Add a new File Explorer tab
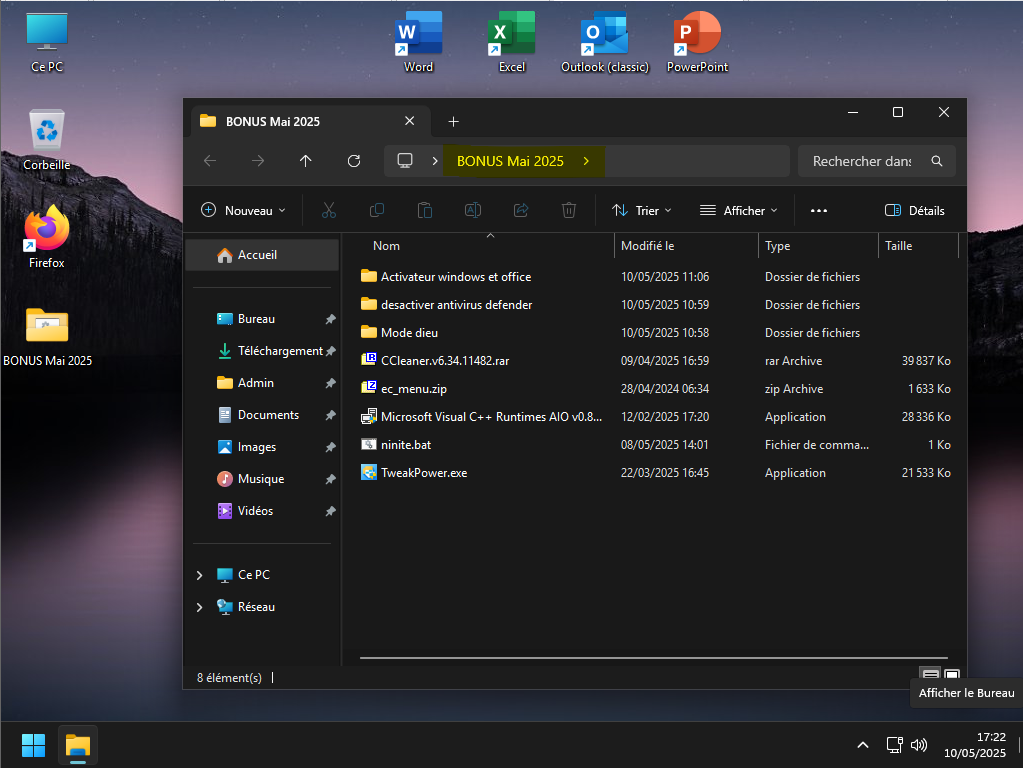1023x768 pixels. (453, 121)
